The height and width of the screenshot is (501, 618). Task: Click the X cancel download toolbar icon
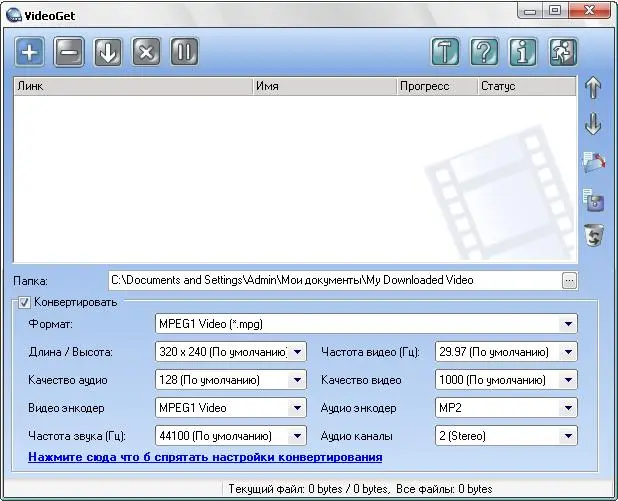(x=146, y=52)
